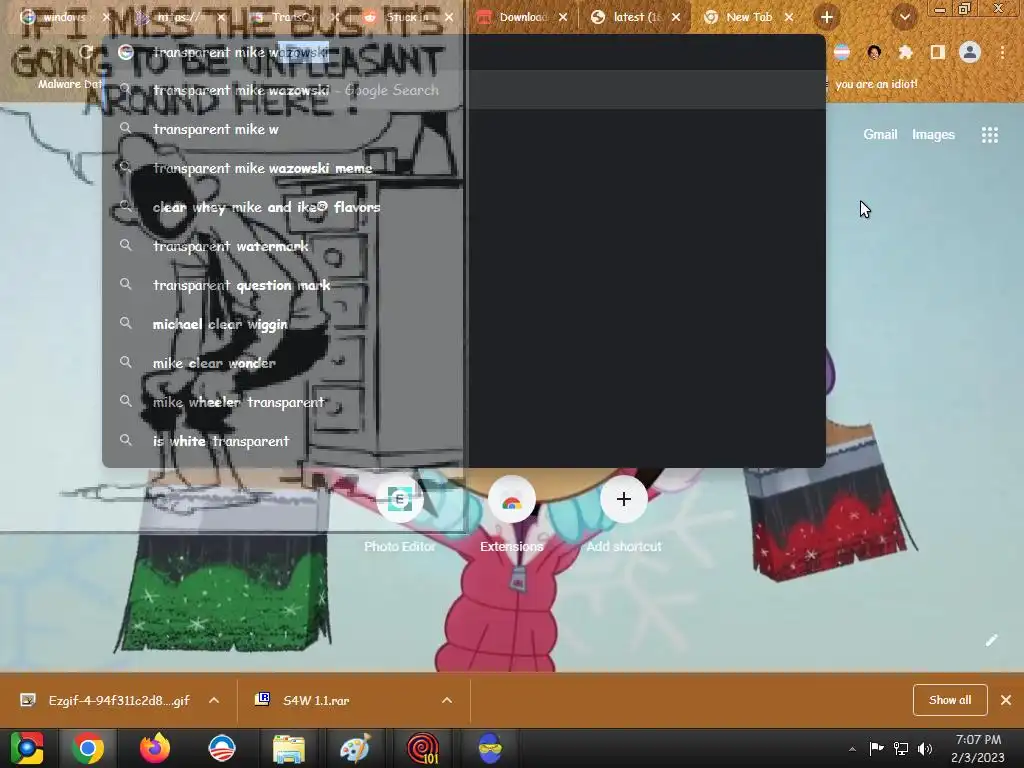Open a new tab with plus button

click(827, 18)
